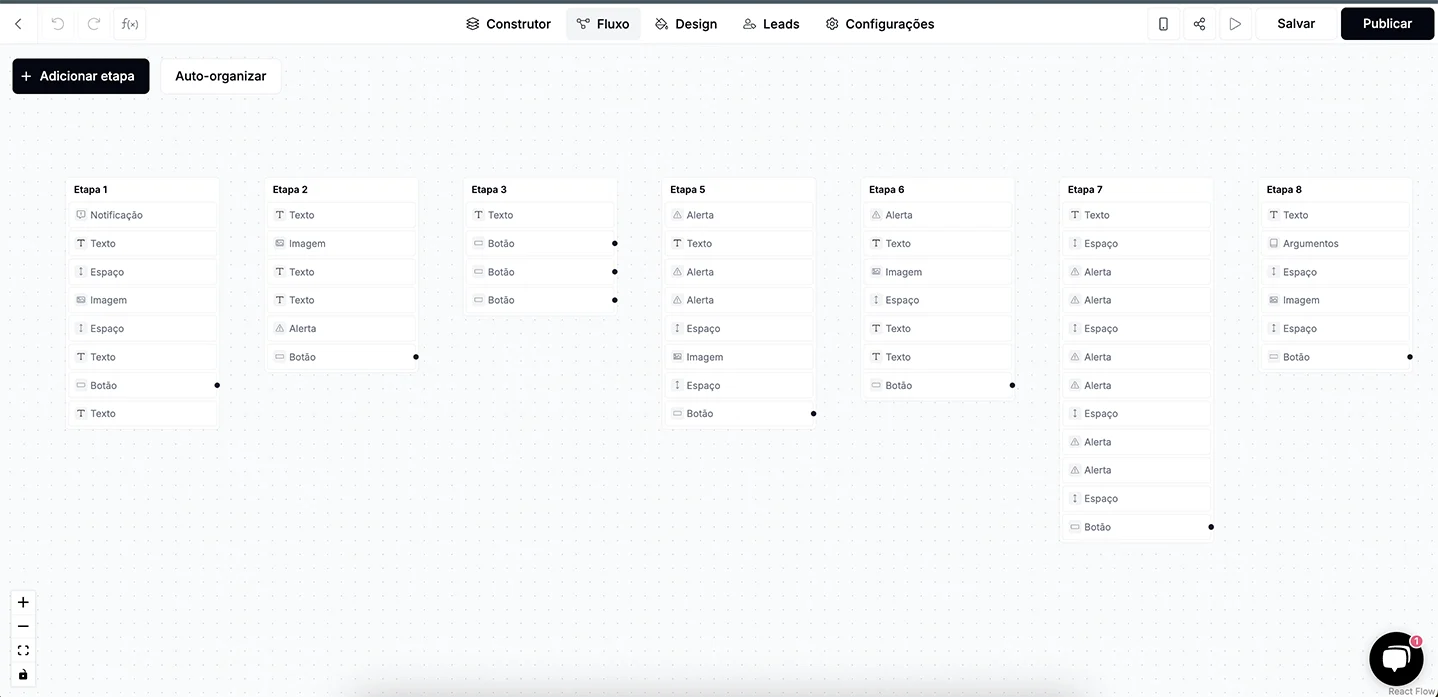
Task: Open the Design tab
Action: (x=686, y=24)
